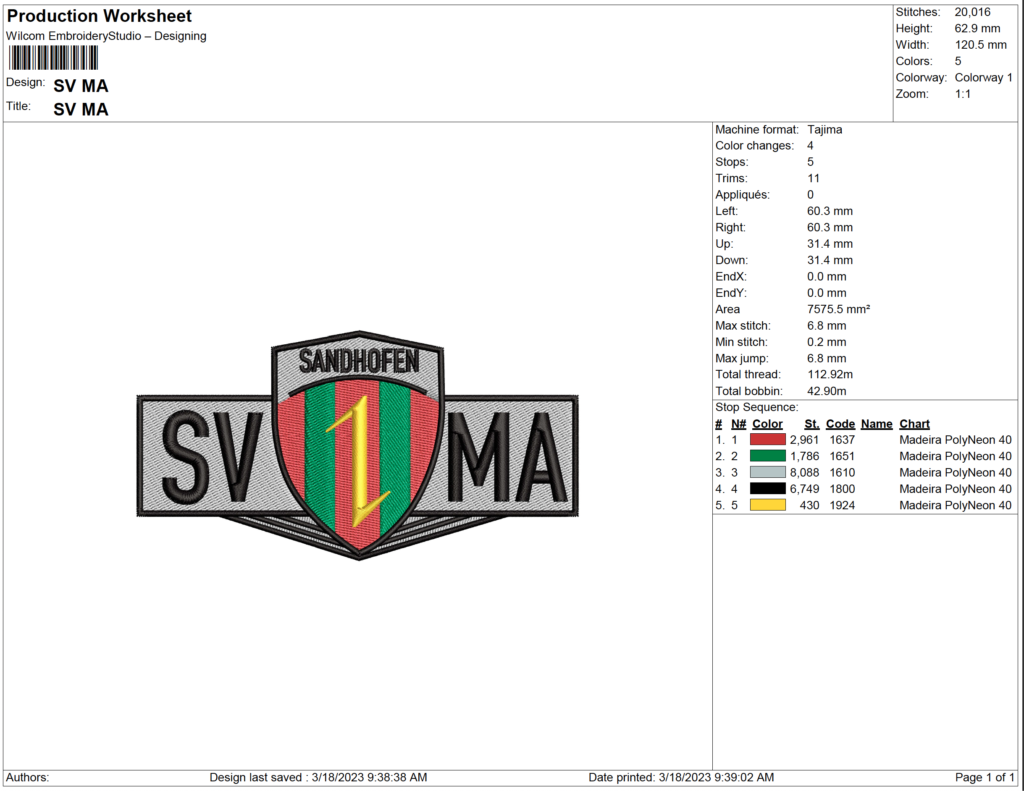This screenshot has height=791, width=1024.
Task: Select the black thread color swatch
Action: coord(767,489)
